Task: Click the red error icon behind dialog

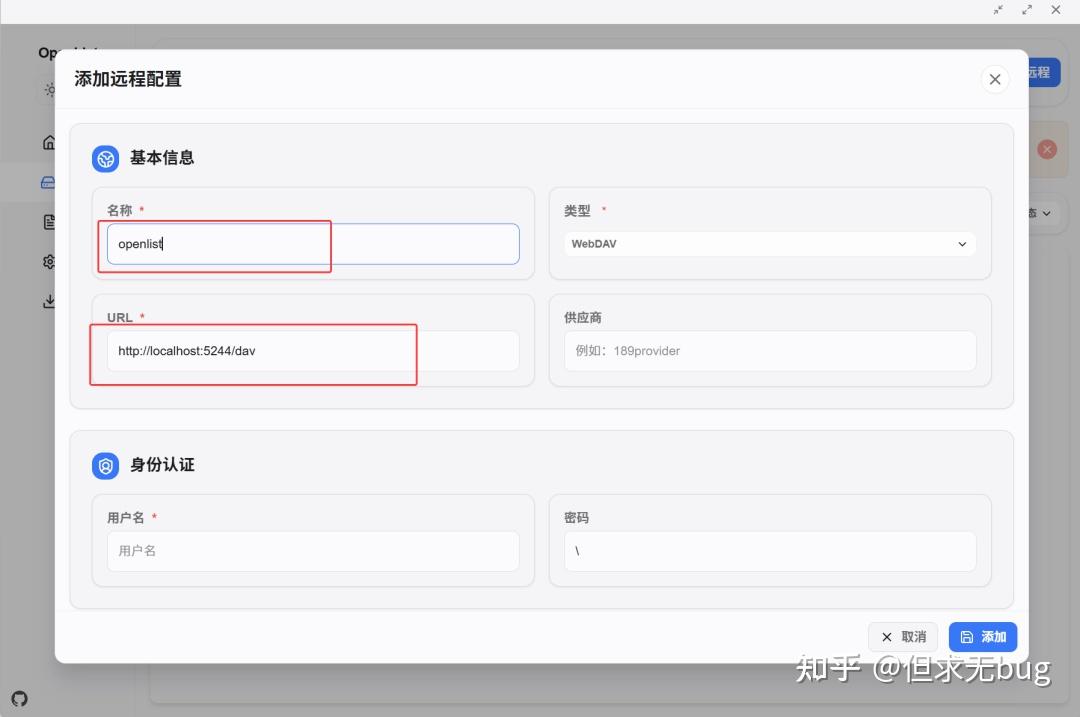Action: (x=1047, y=149)
